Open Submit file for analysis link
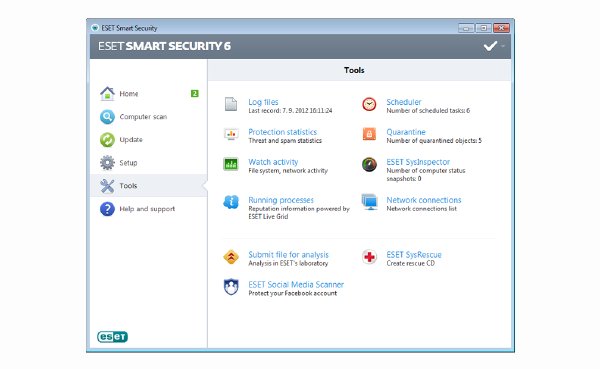This screenshot has width=600, height=369. tap(289, 255)
